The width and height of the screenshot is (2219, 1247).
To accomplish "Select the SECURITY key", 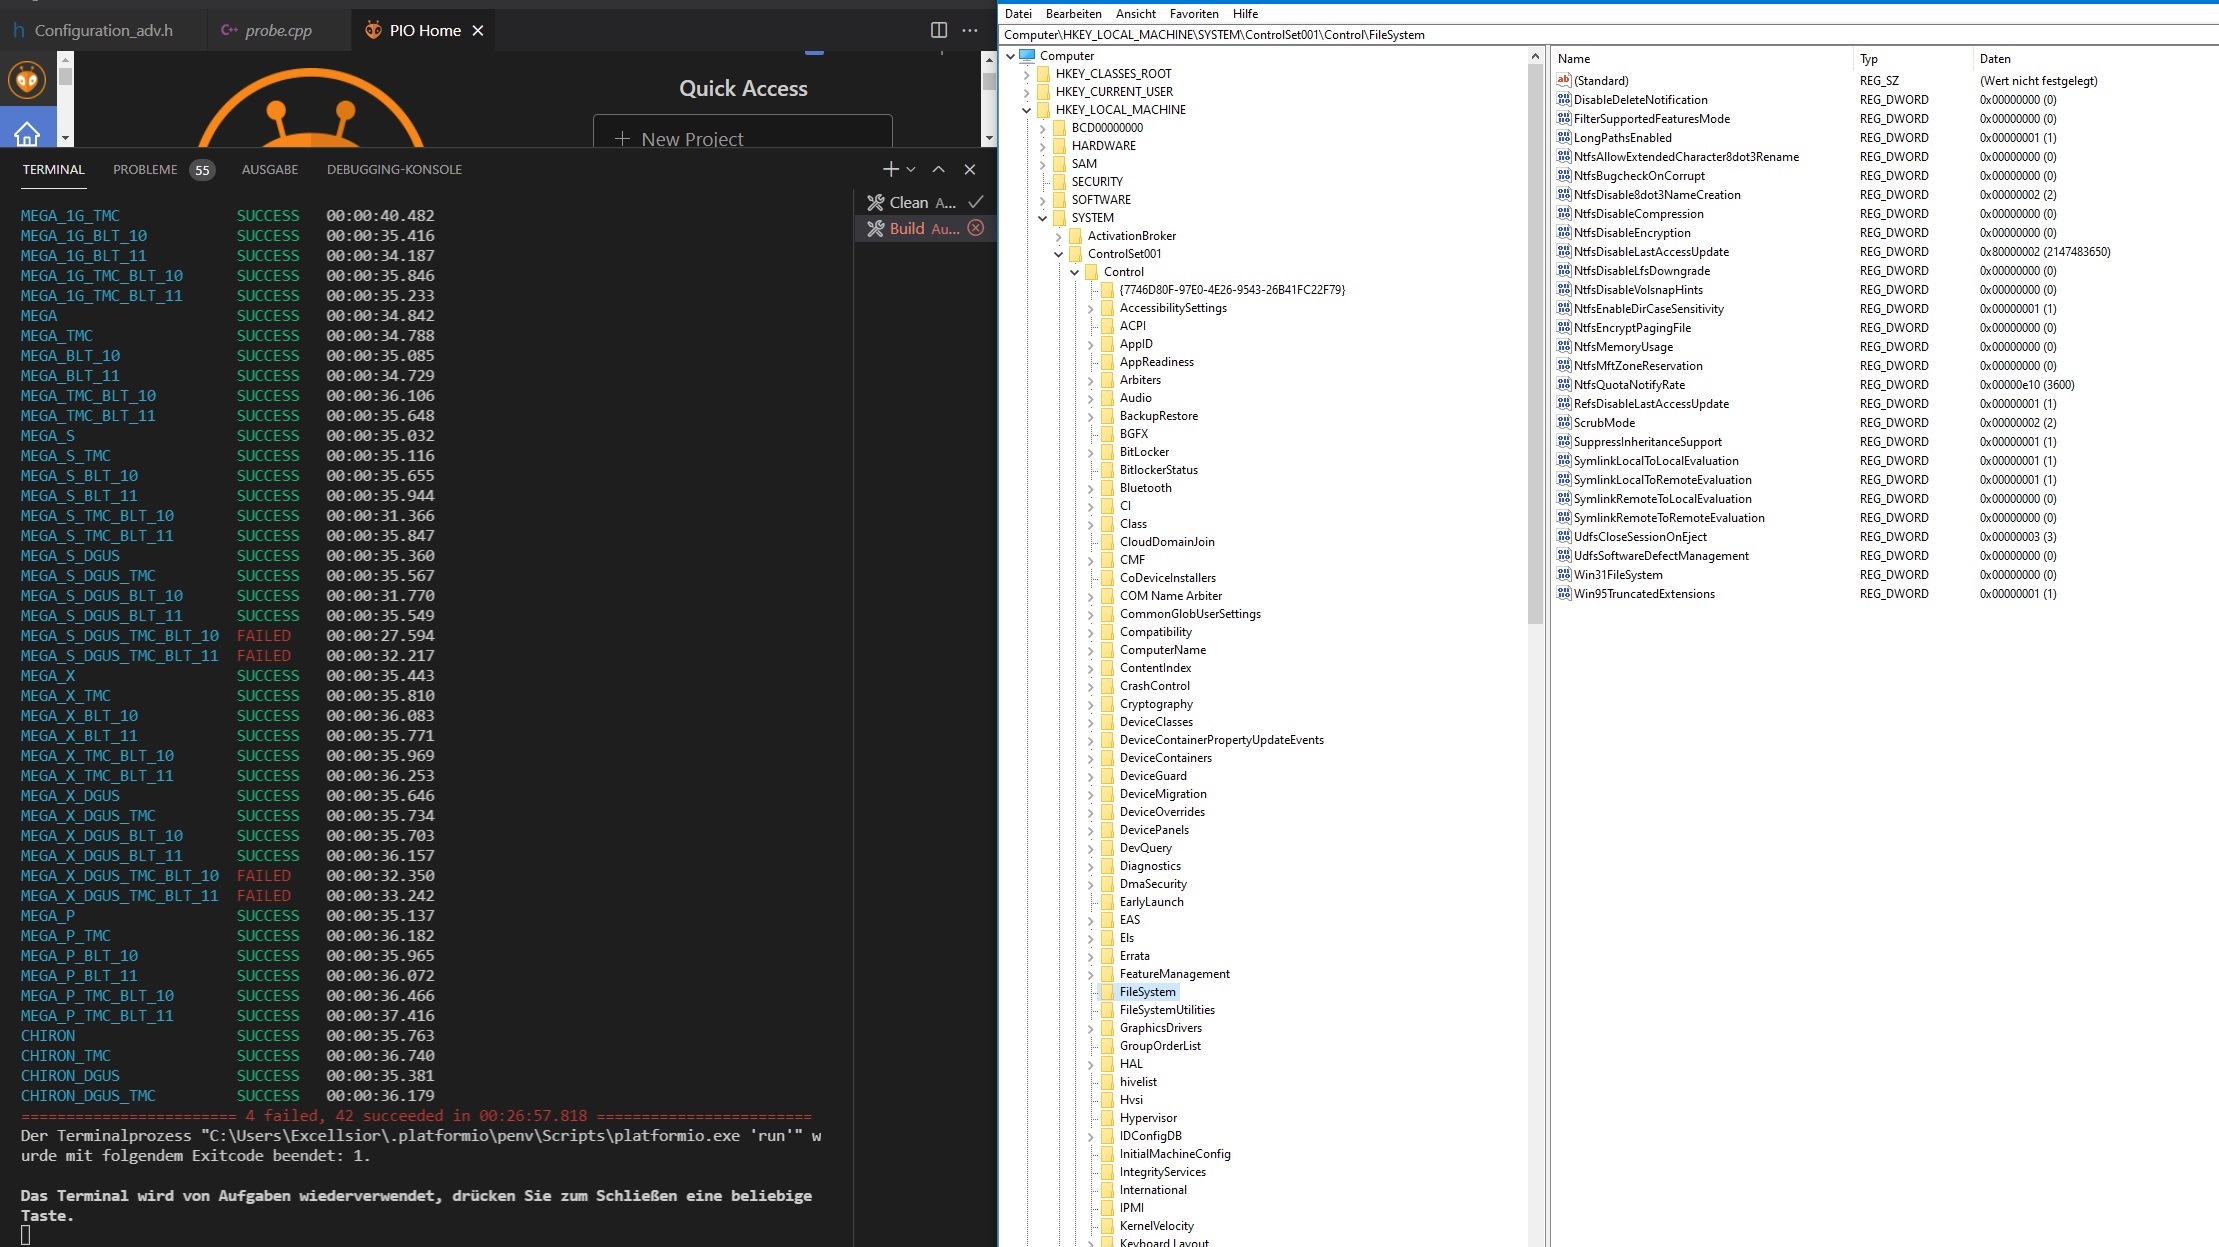I will 1097,182.
